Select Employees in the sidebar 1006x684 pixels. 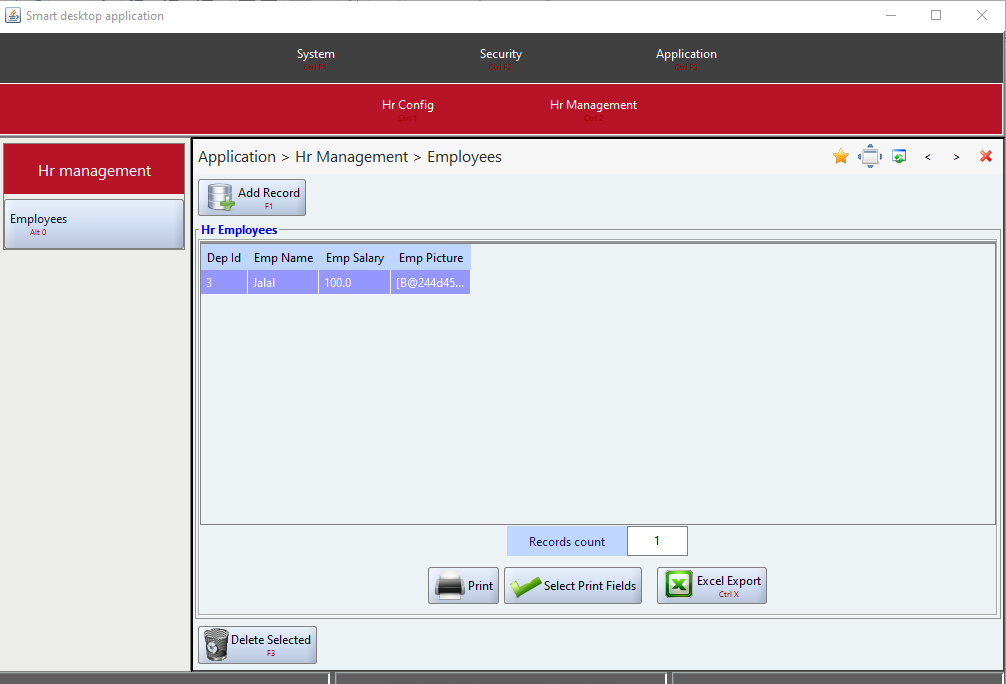[94, 223]
